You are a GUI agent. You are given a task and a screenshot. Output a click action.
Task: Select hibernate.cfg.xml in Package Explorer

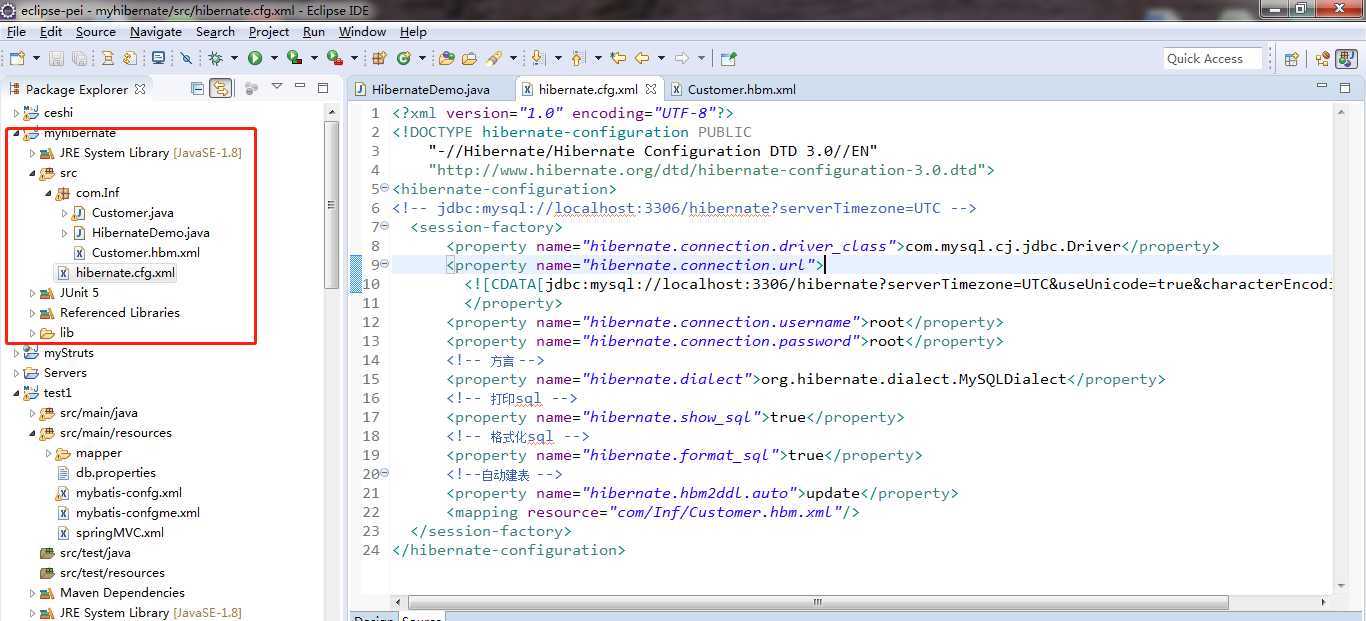[125, 273]
